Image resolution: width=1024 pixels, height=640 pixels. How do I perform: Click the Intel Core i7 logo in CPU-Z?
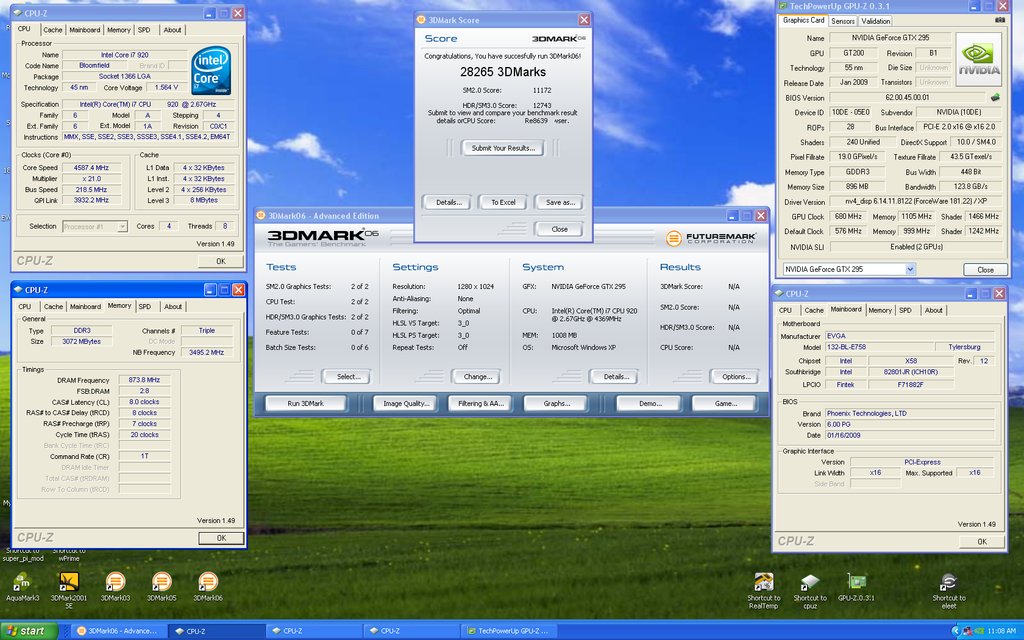tap(210, 72)
